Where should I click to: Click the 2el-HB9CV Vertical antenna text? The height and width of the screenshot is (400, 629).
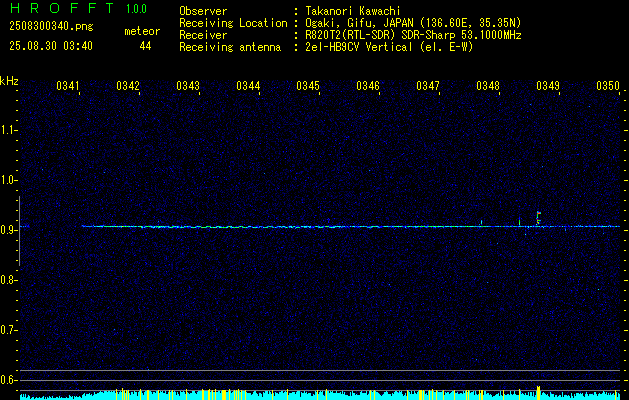pyautogui.click(x=389, y=47)
